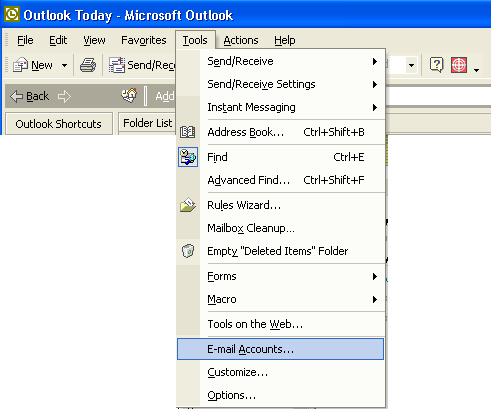This screenshot has width=491, height=409.
Task: Open the Edit menu
Action: coord(58,40)
